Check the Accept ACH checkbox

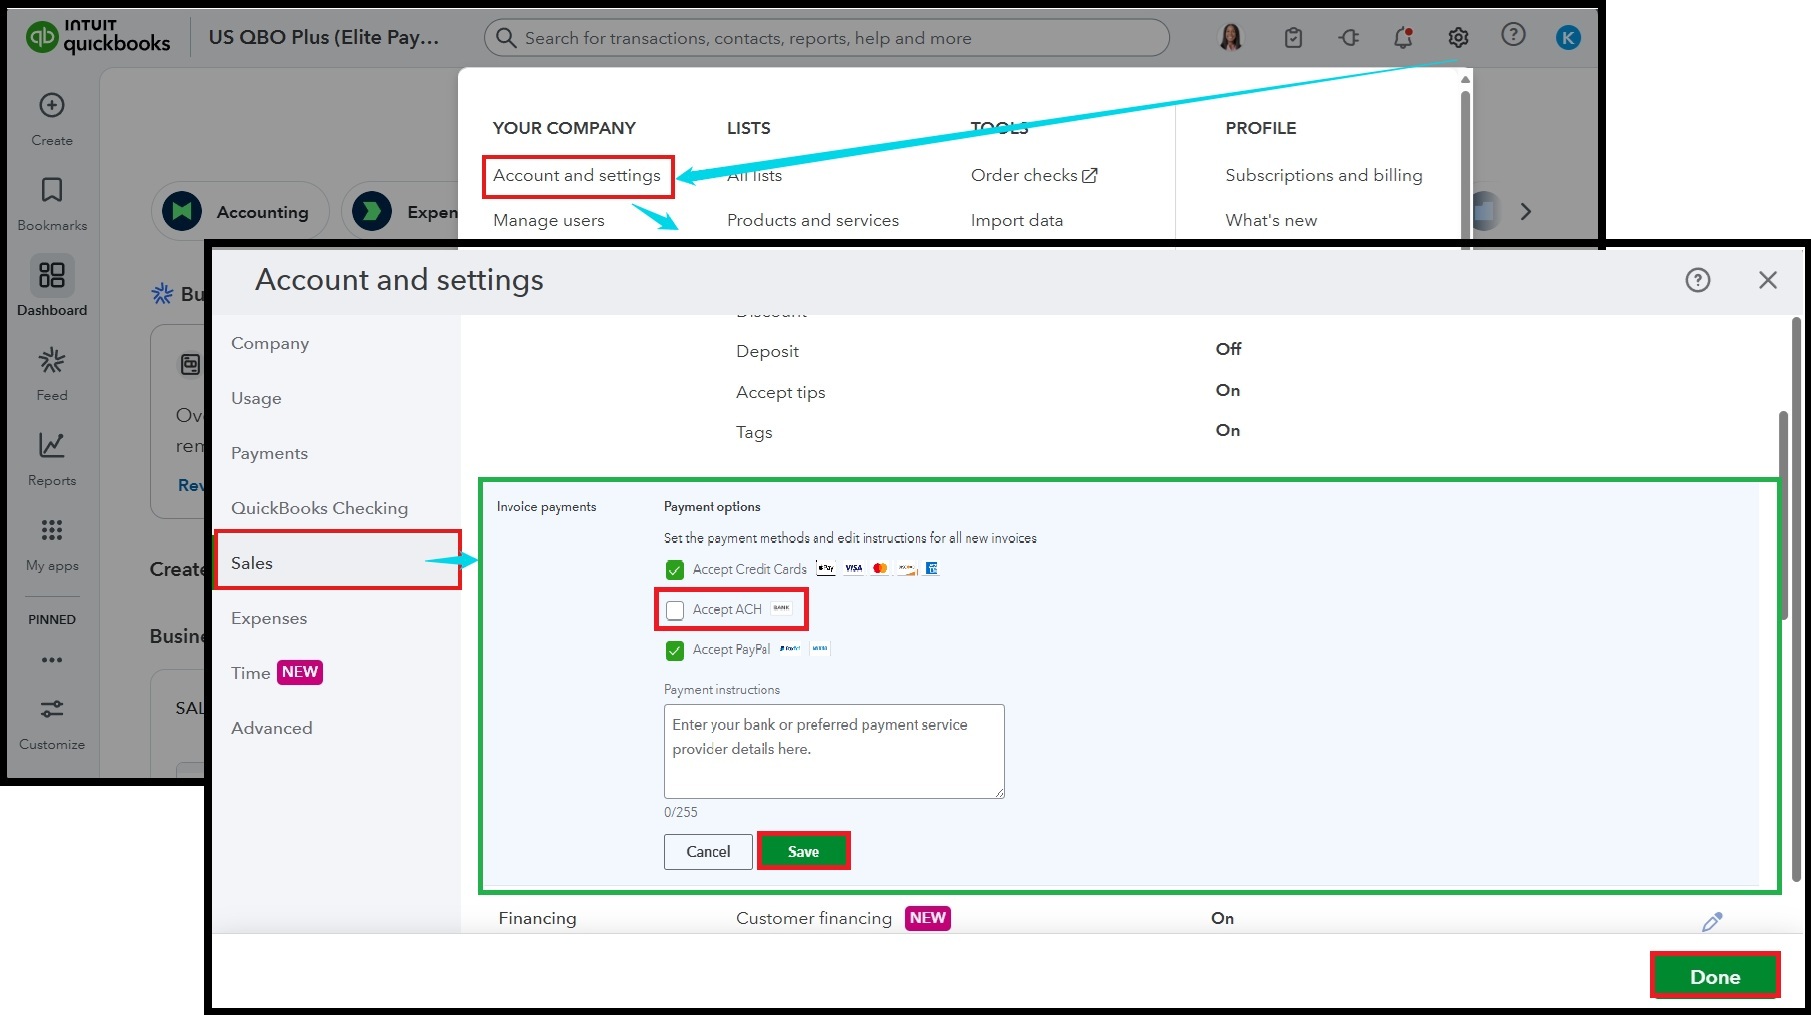[x=675, y=610]
